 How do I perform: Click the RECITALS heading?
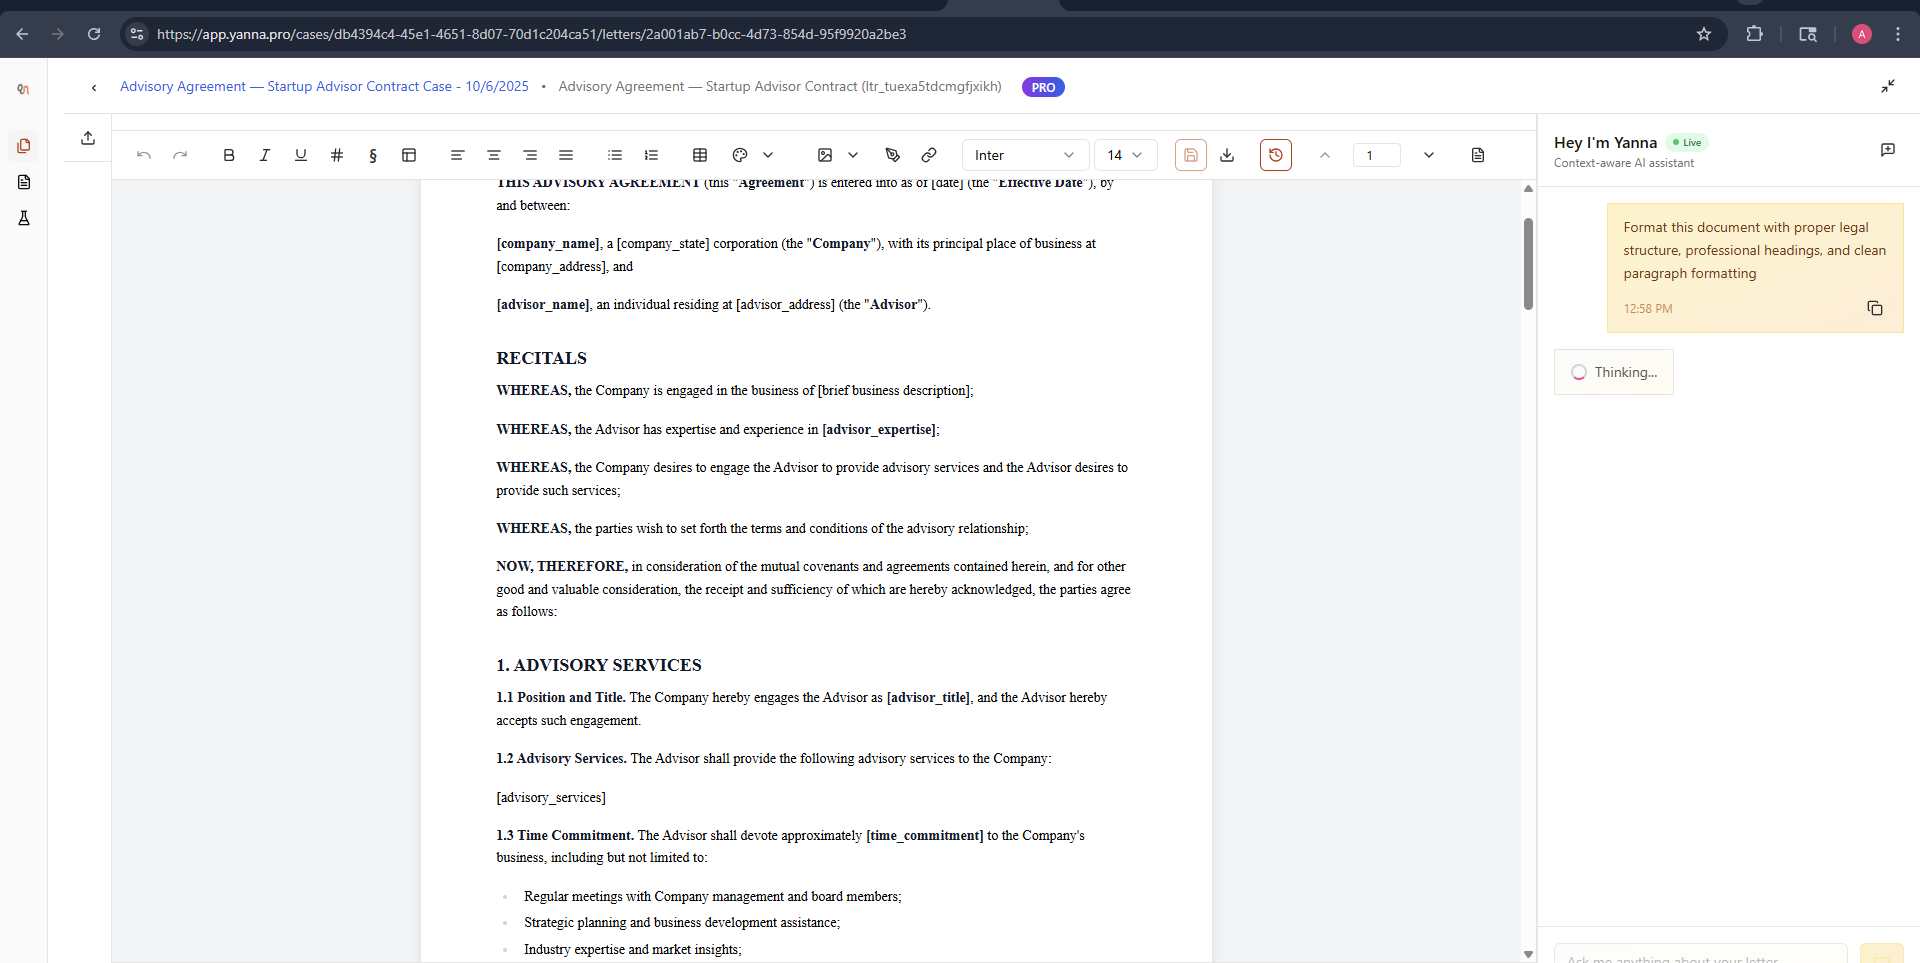click(x=541, y=358)
